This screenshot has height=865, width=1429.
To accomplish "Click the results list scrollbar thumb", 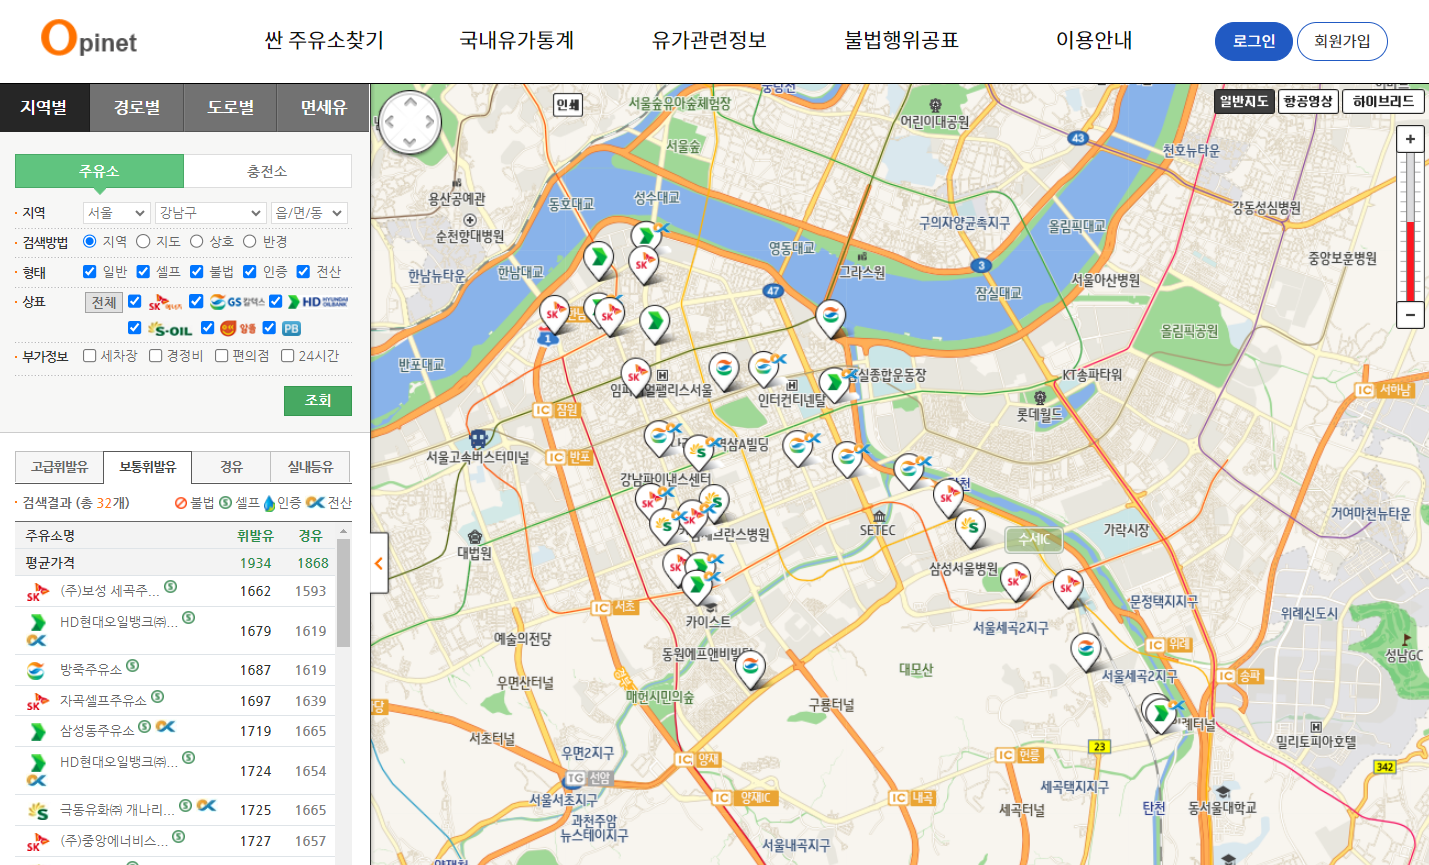I will click(x=344, y=593).
